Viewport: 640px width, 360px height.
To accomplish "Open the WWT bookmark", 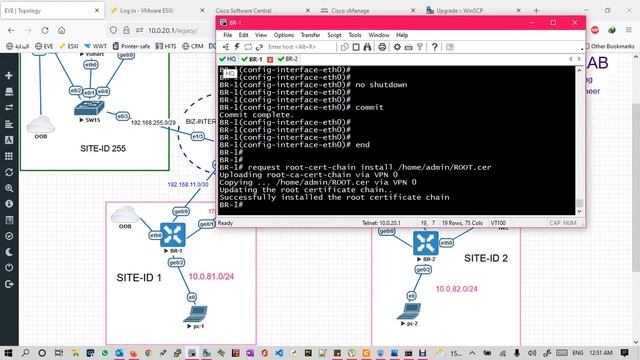I will [95, 47].
